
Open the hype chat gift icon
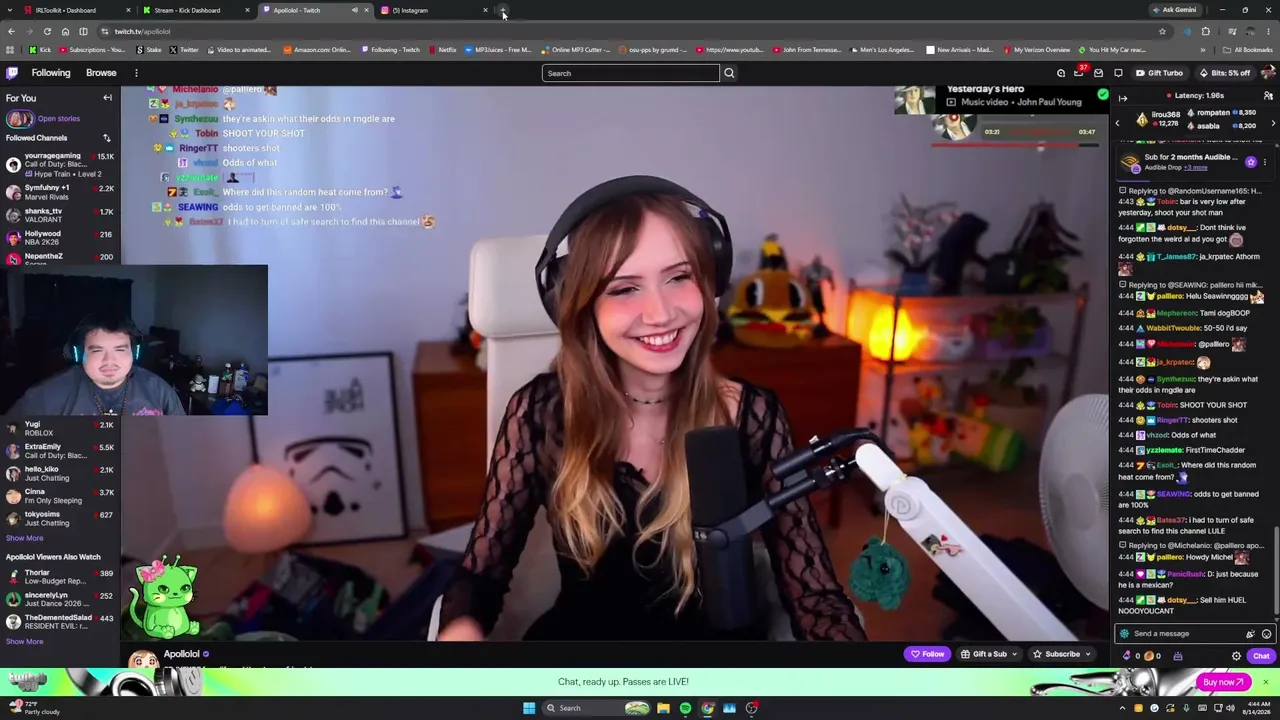tap(1178, 656)
